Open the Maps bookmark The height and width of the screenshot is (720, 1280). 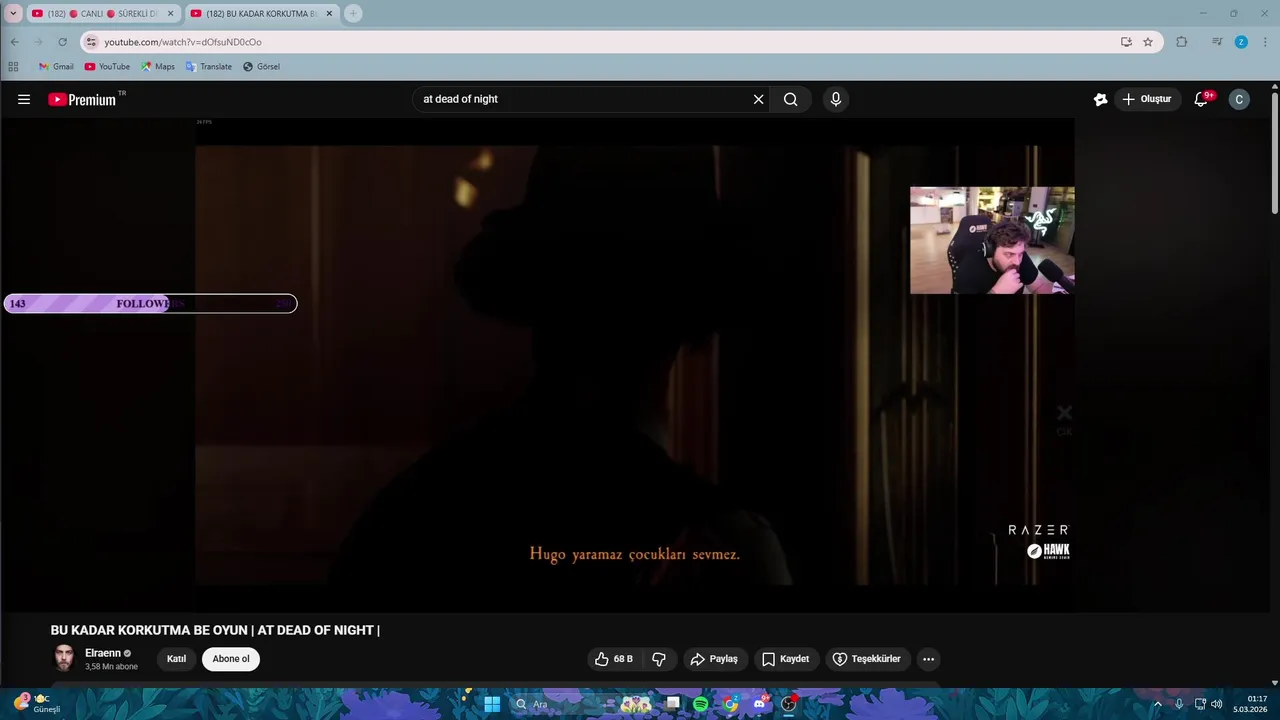pos(157,67)
